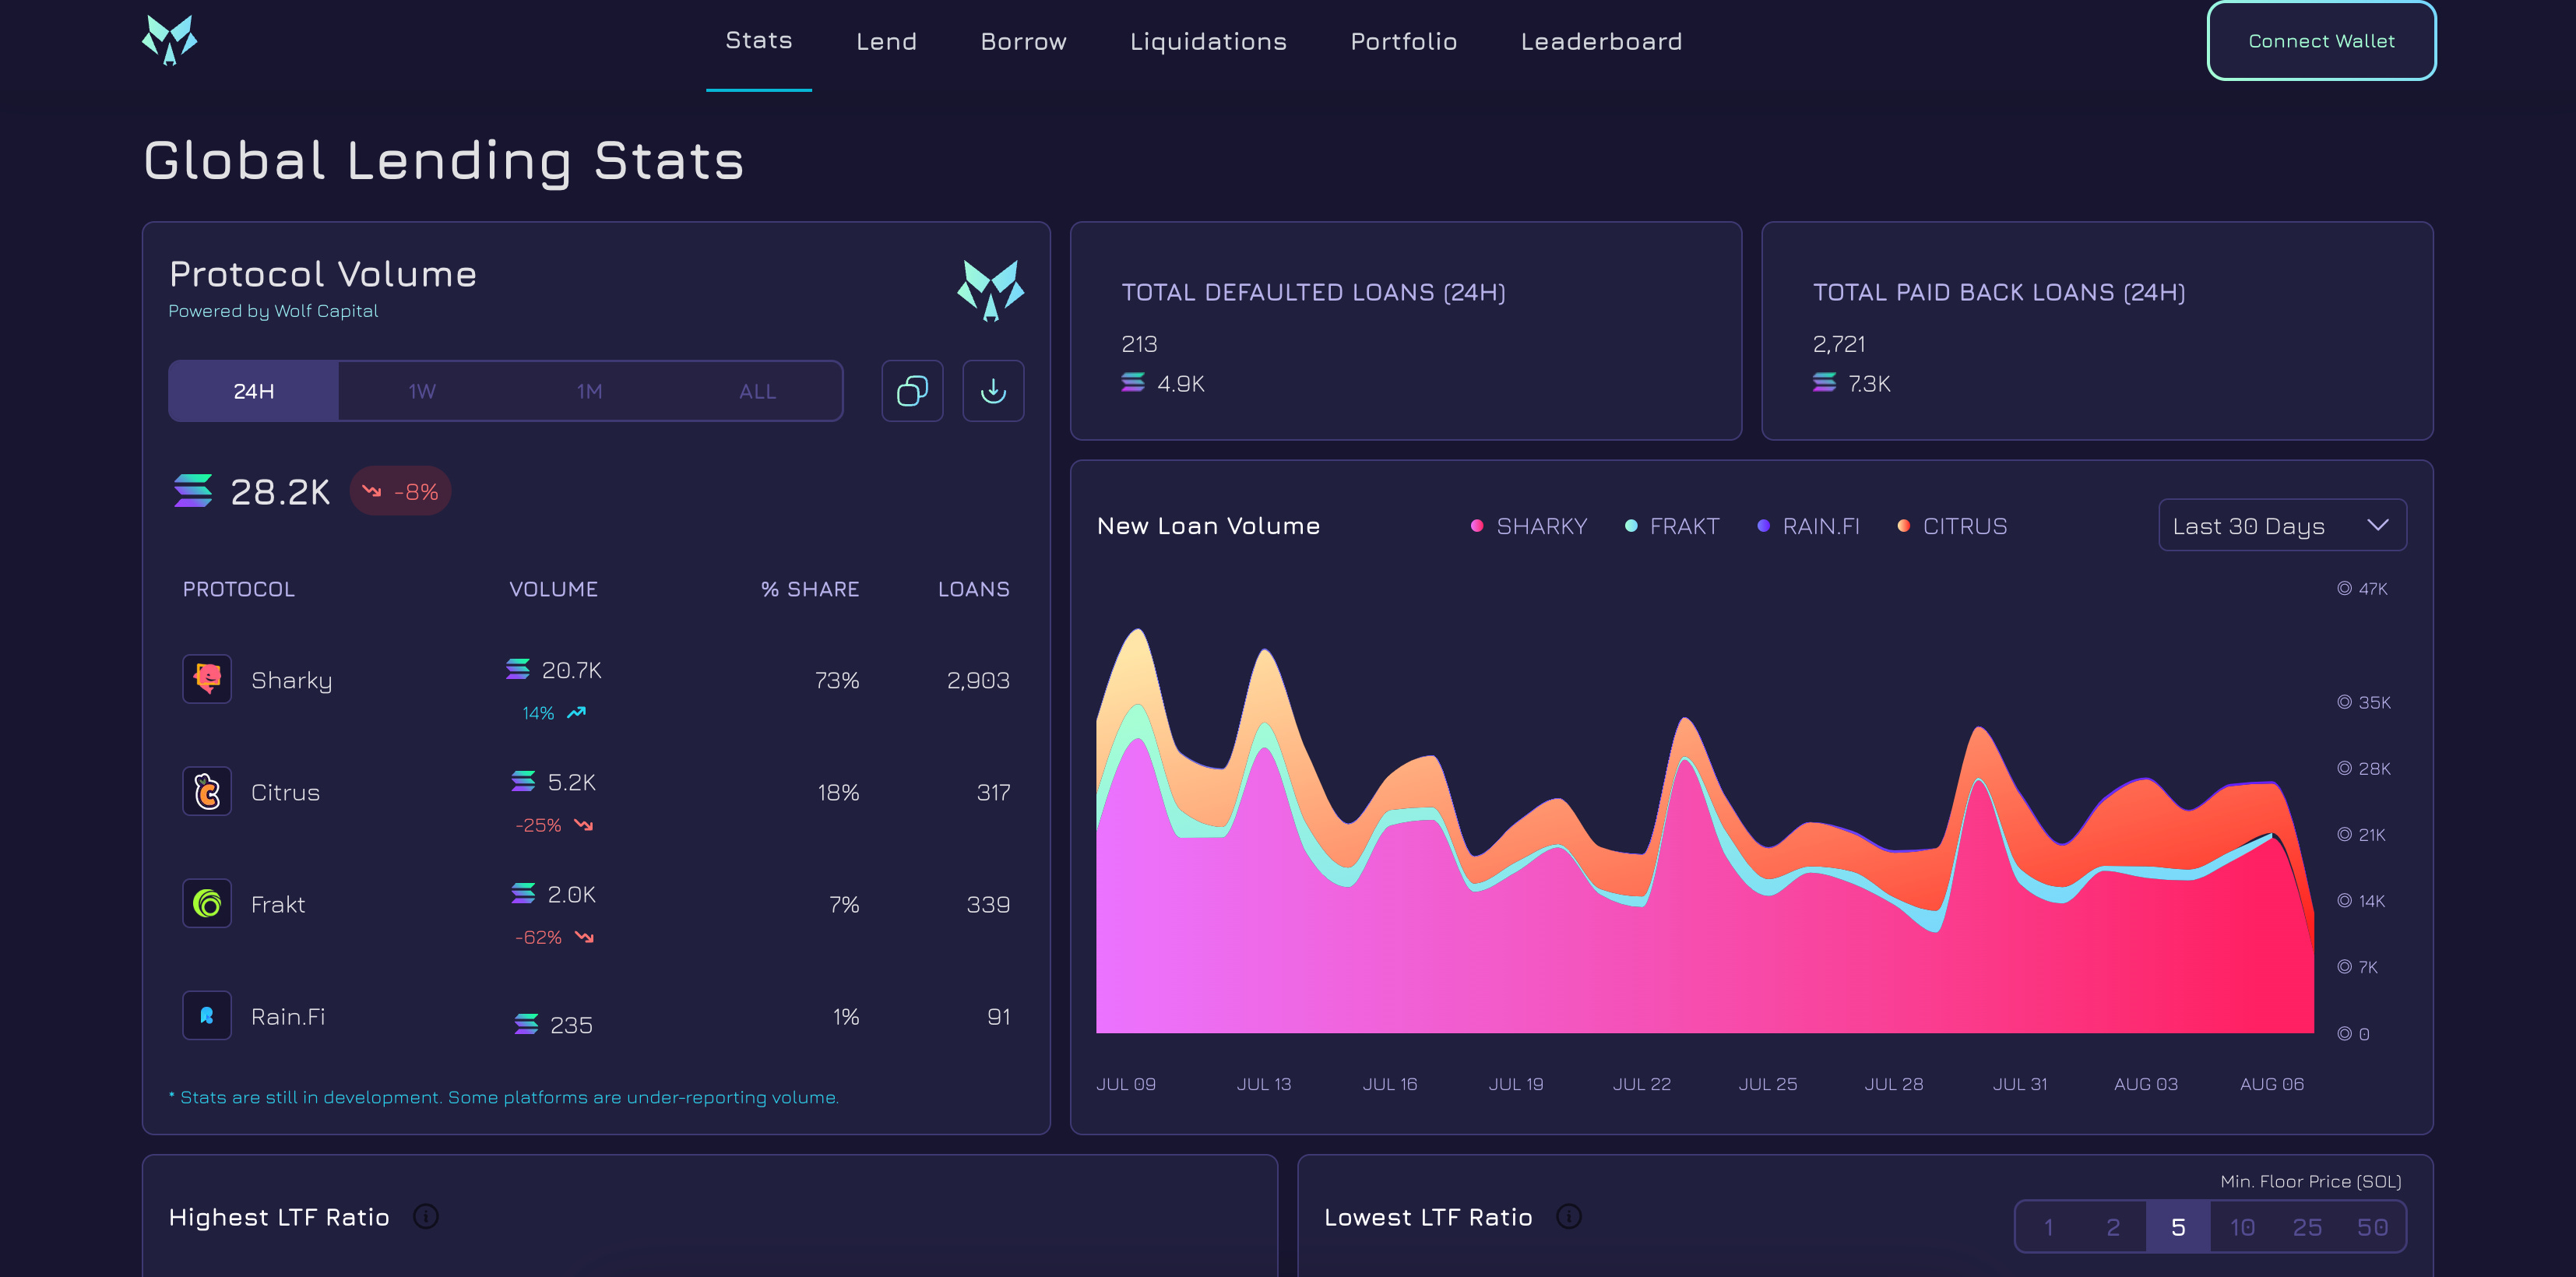Screen dimensions: 2576x1277
Task: Click the copy icon in Protocol Volume
Action: pos(911,391)
